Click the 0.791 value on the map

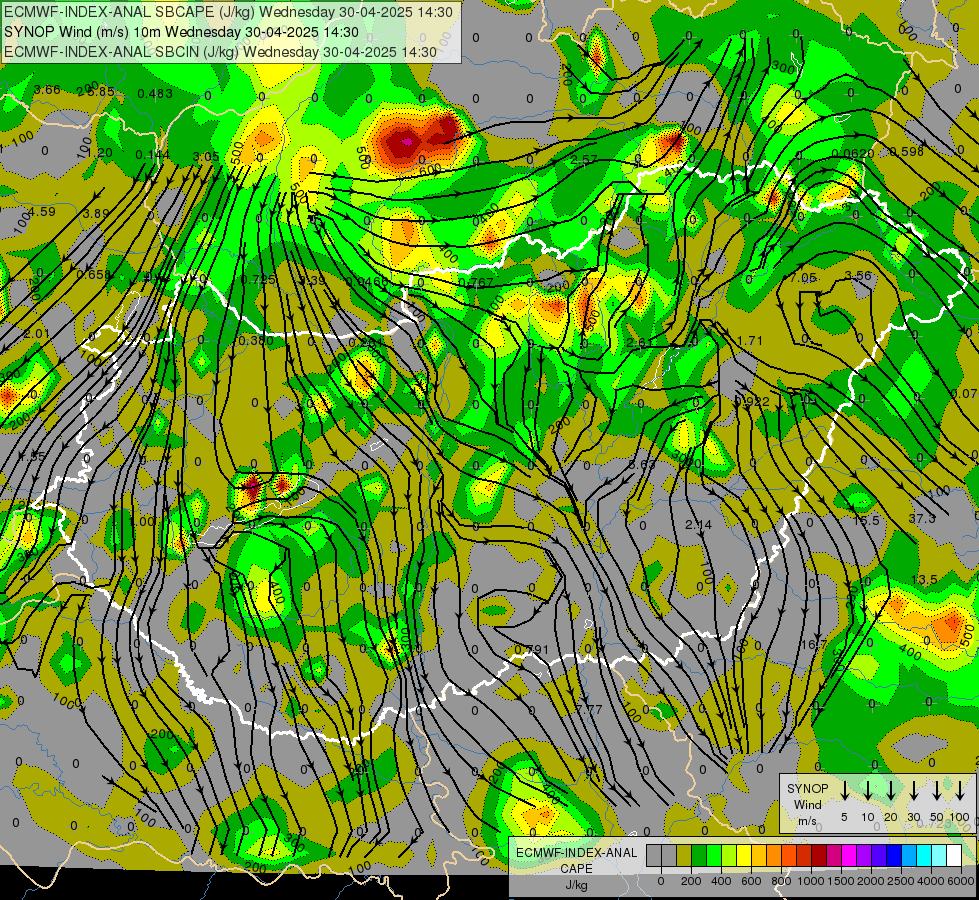(531, 650)
